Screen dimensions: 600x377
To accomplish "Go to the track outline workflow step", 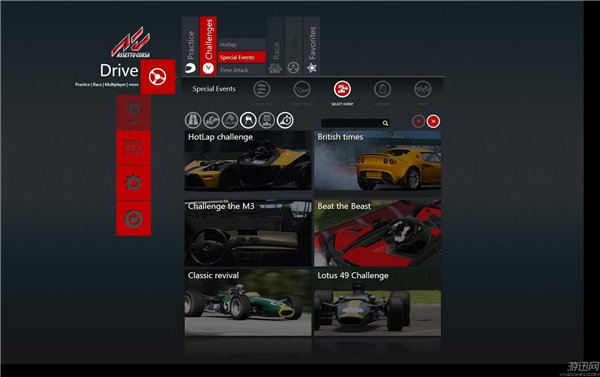I will click(x=302, y=89).
